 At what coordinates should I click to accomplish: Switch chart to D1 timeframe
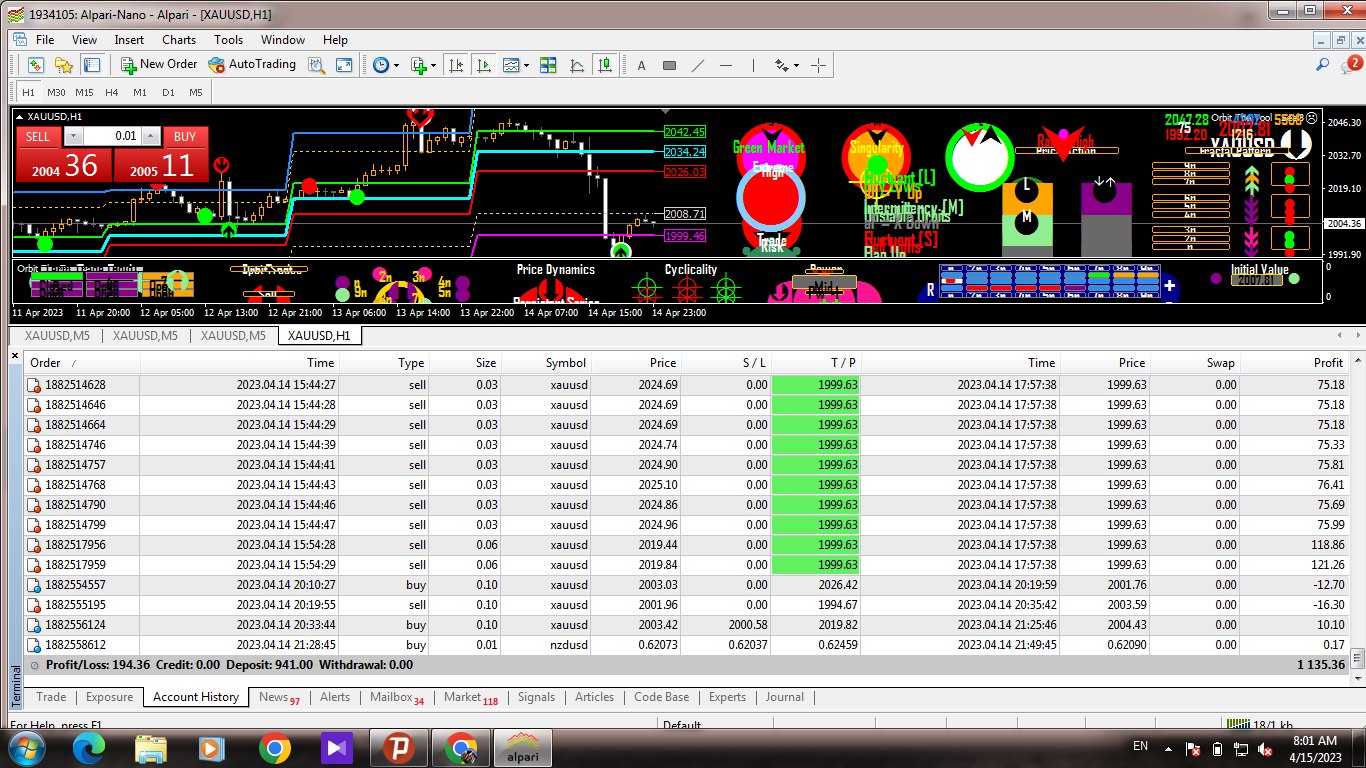(x=168, y=93)
